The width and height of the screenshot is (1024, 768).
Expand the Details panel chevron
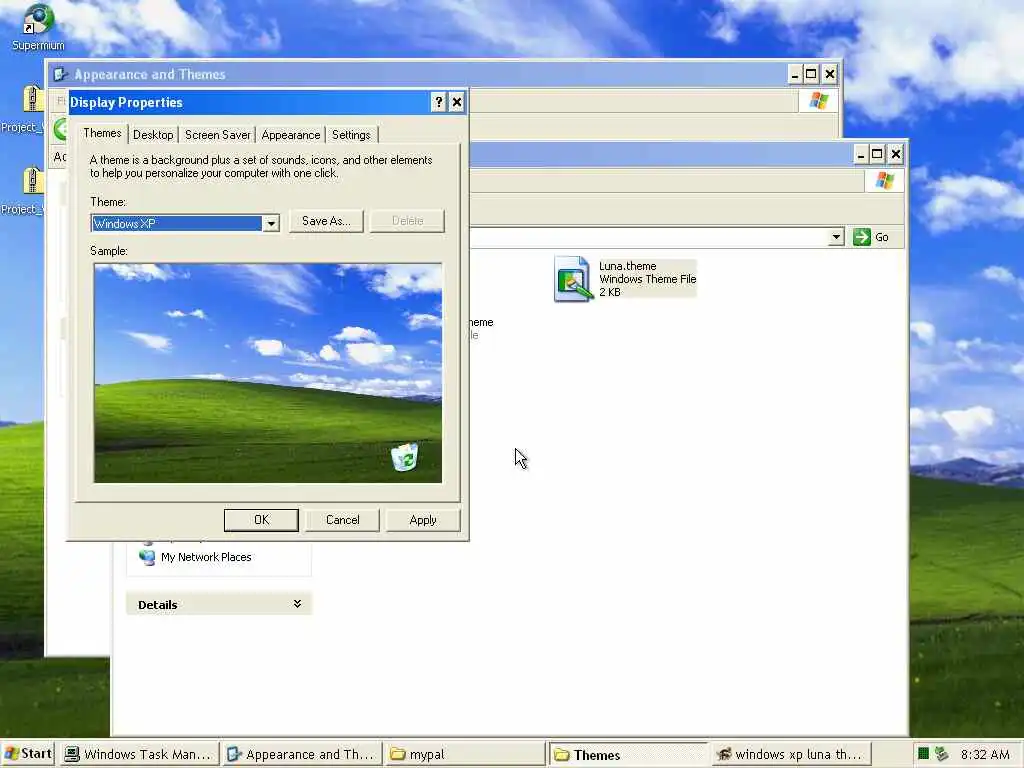click(297, 604)
